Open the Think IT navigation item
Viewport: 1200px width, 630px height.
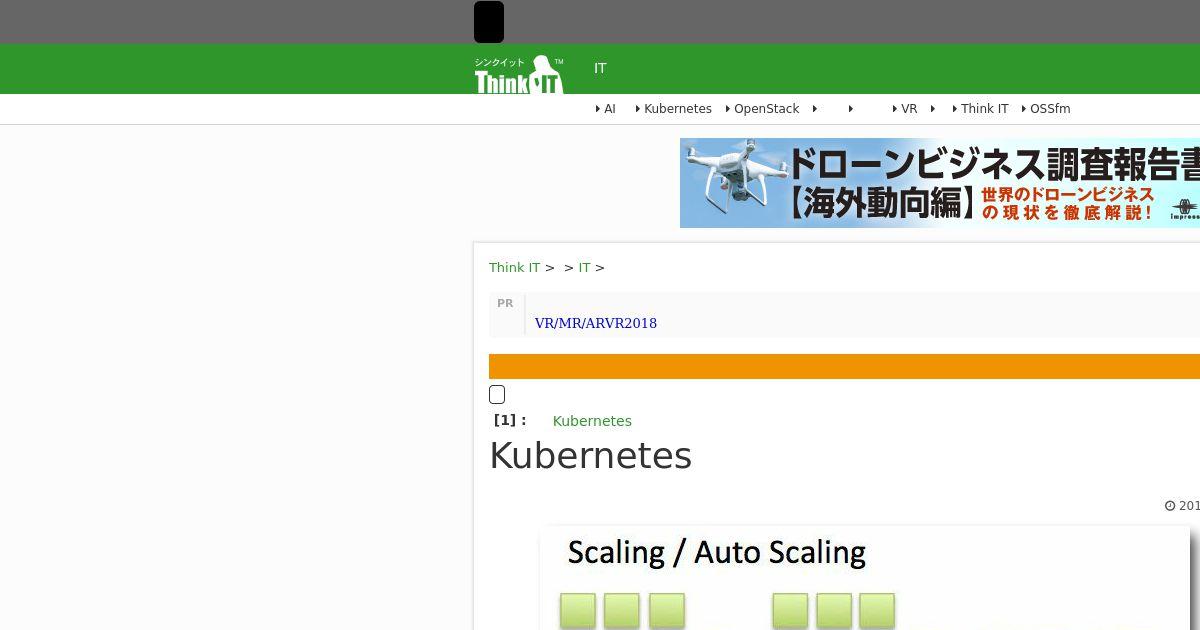pyautogui.click(x=985, y=109)
